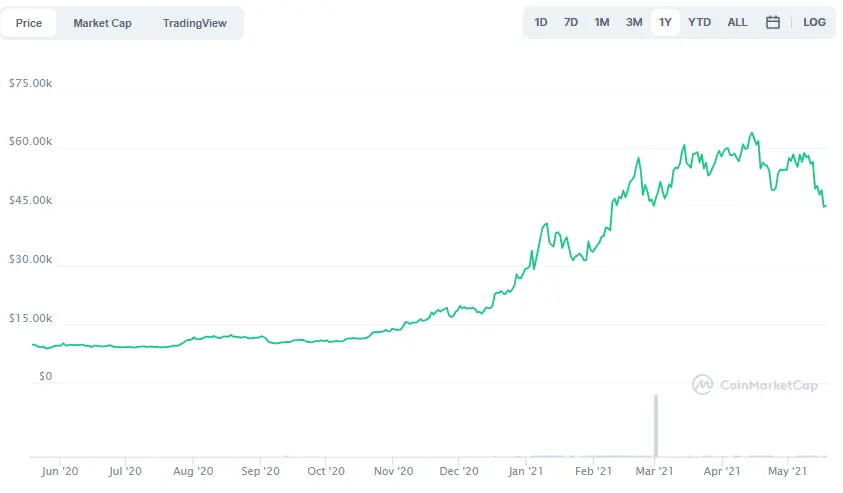Click the $75.00k axis label
Image resolution: width=843 pixels, height=493 pixels.
coord(31,83)
